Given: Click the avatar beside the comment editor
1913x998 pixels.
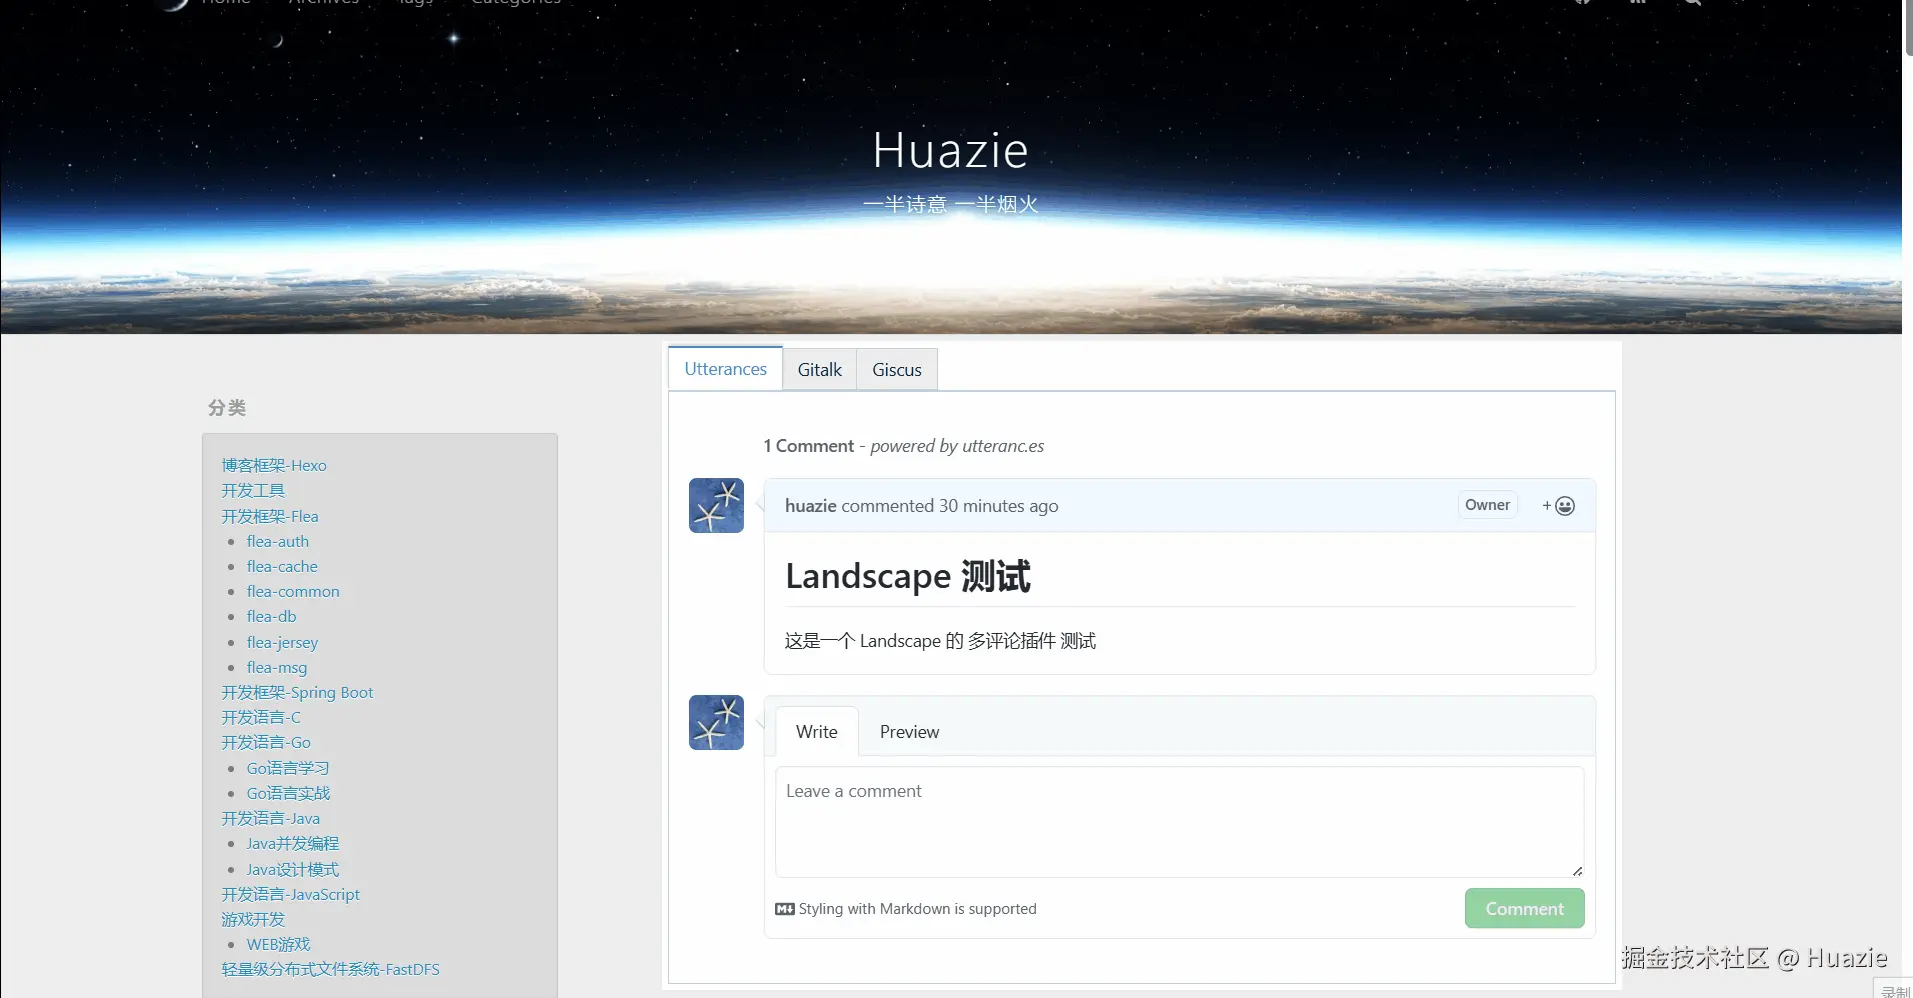Looking at the screenshot, I should point(715,722).
